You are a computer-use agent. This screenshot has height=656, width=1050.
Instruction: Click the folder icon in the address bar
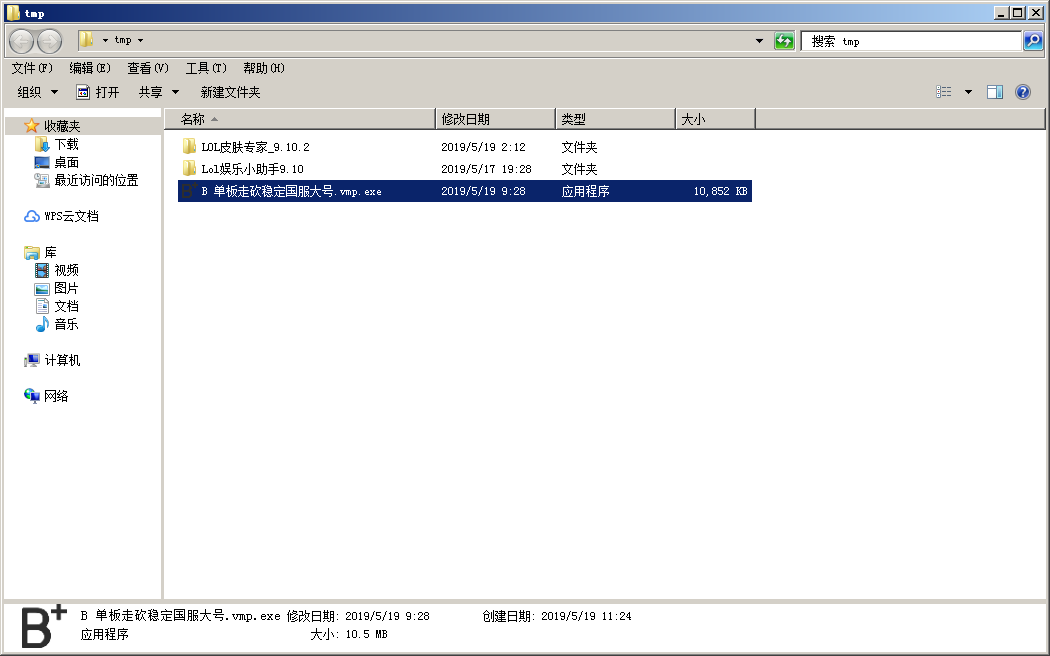86,39
